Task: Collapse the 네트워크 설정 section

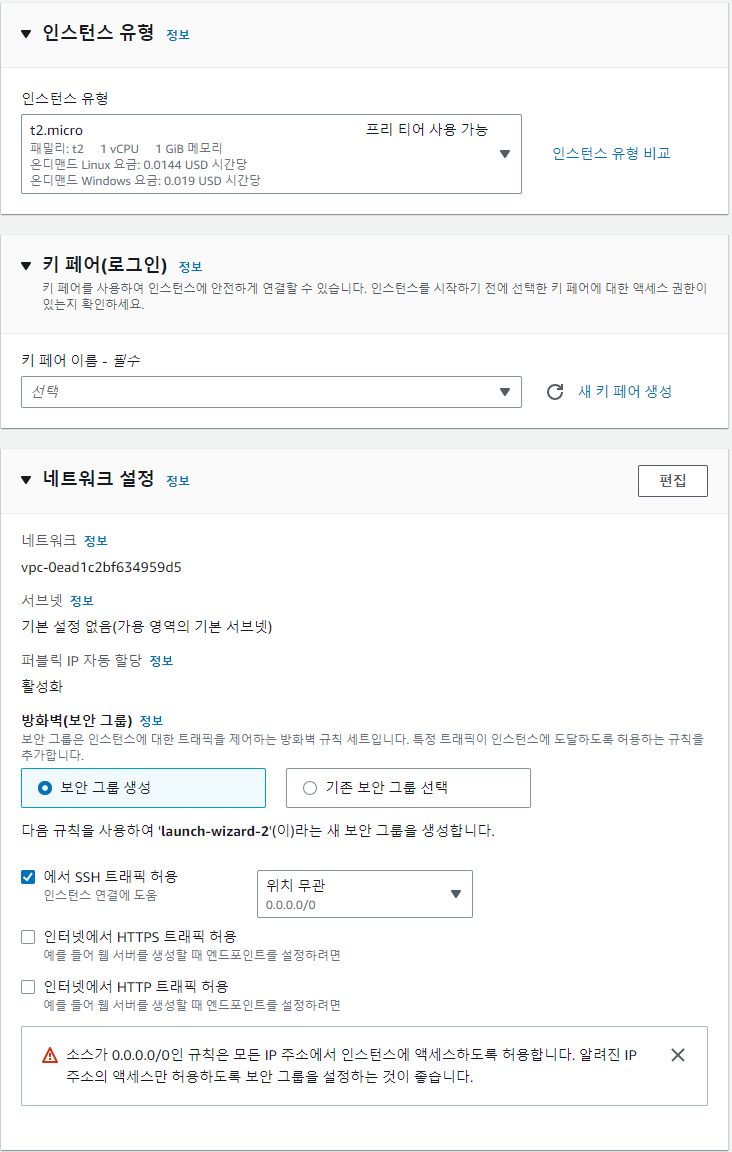Action: tap(26, 480)
